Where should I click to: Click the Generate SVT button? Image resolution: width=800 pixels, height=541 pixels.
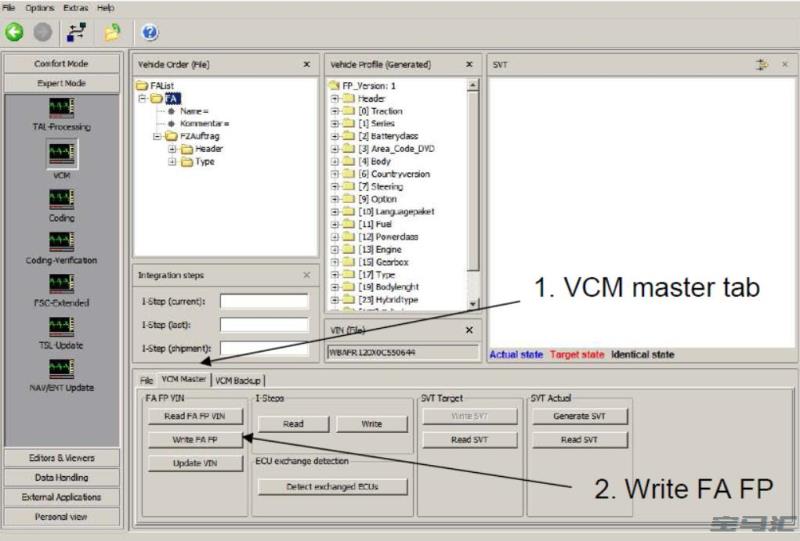[x=580, y=416]
